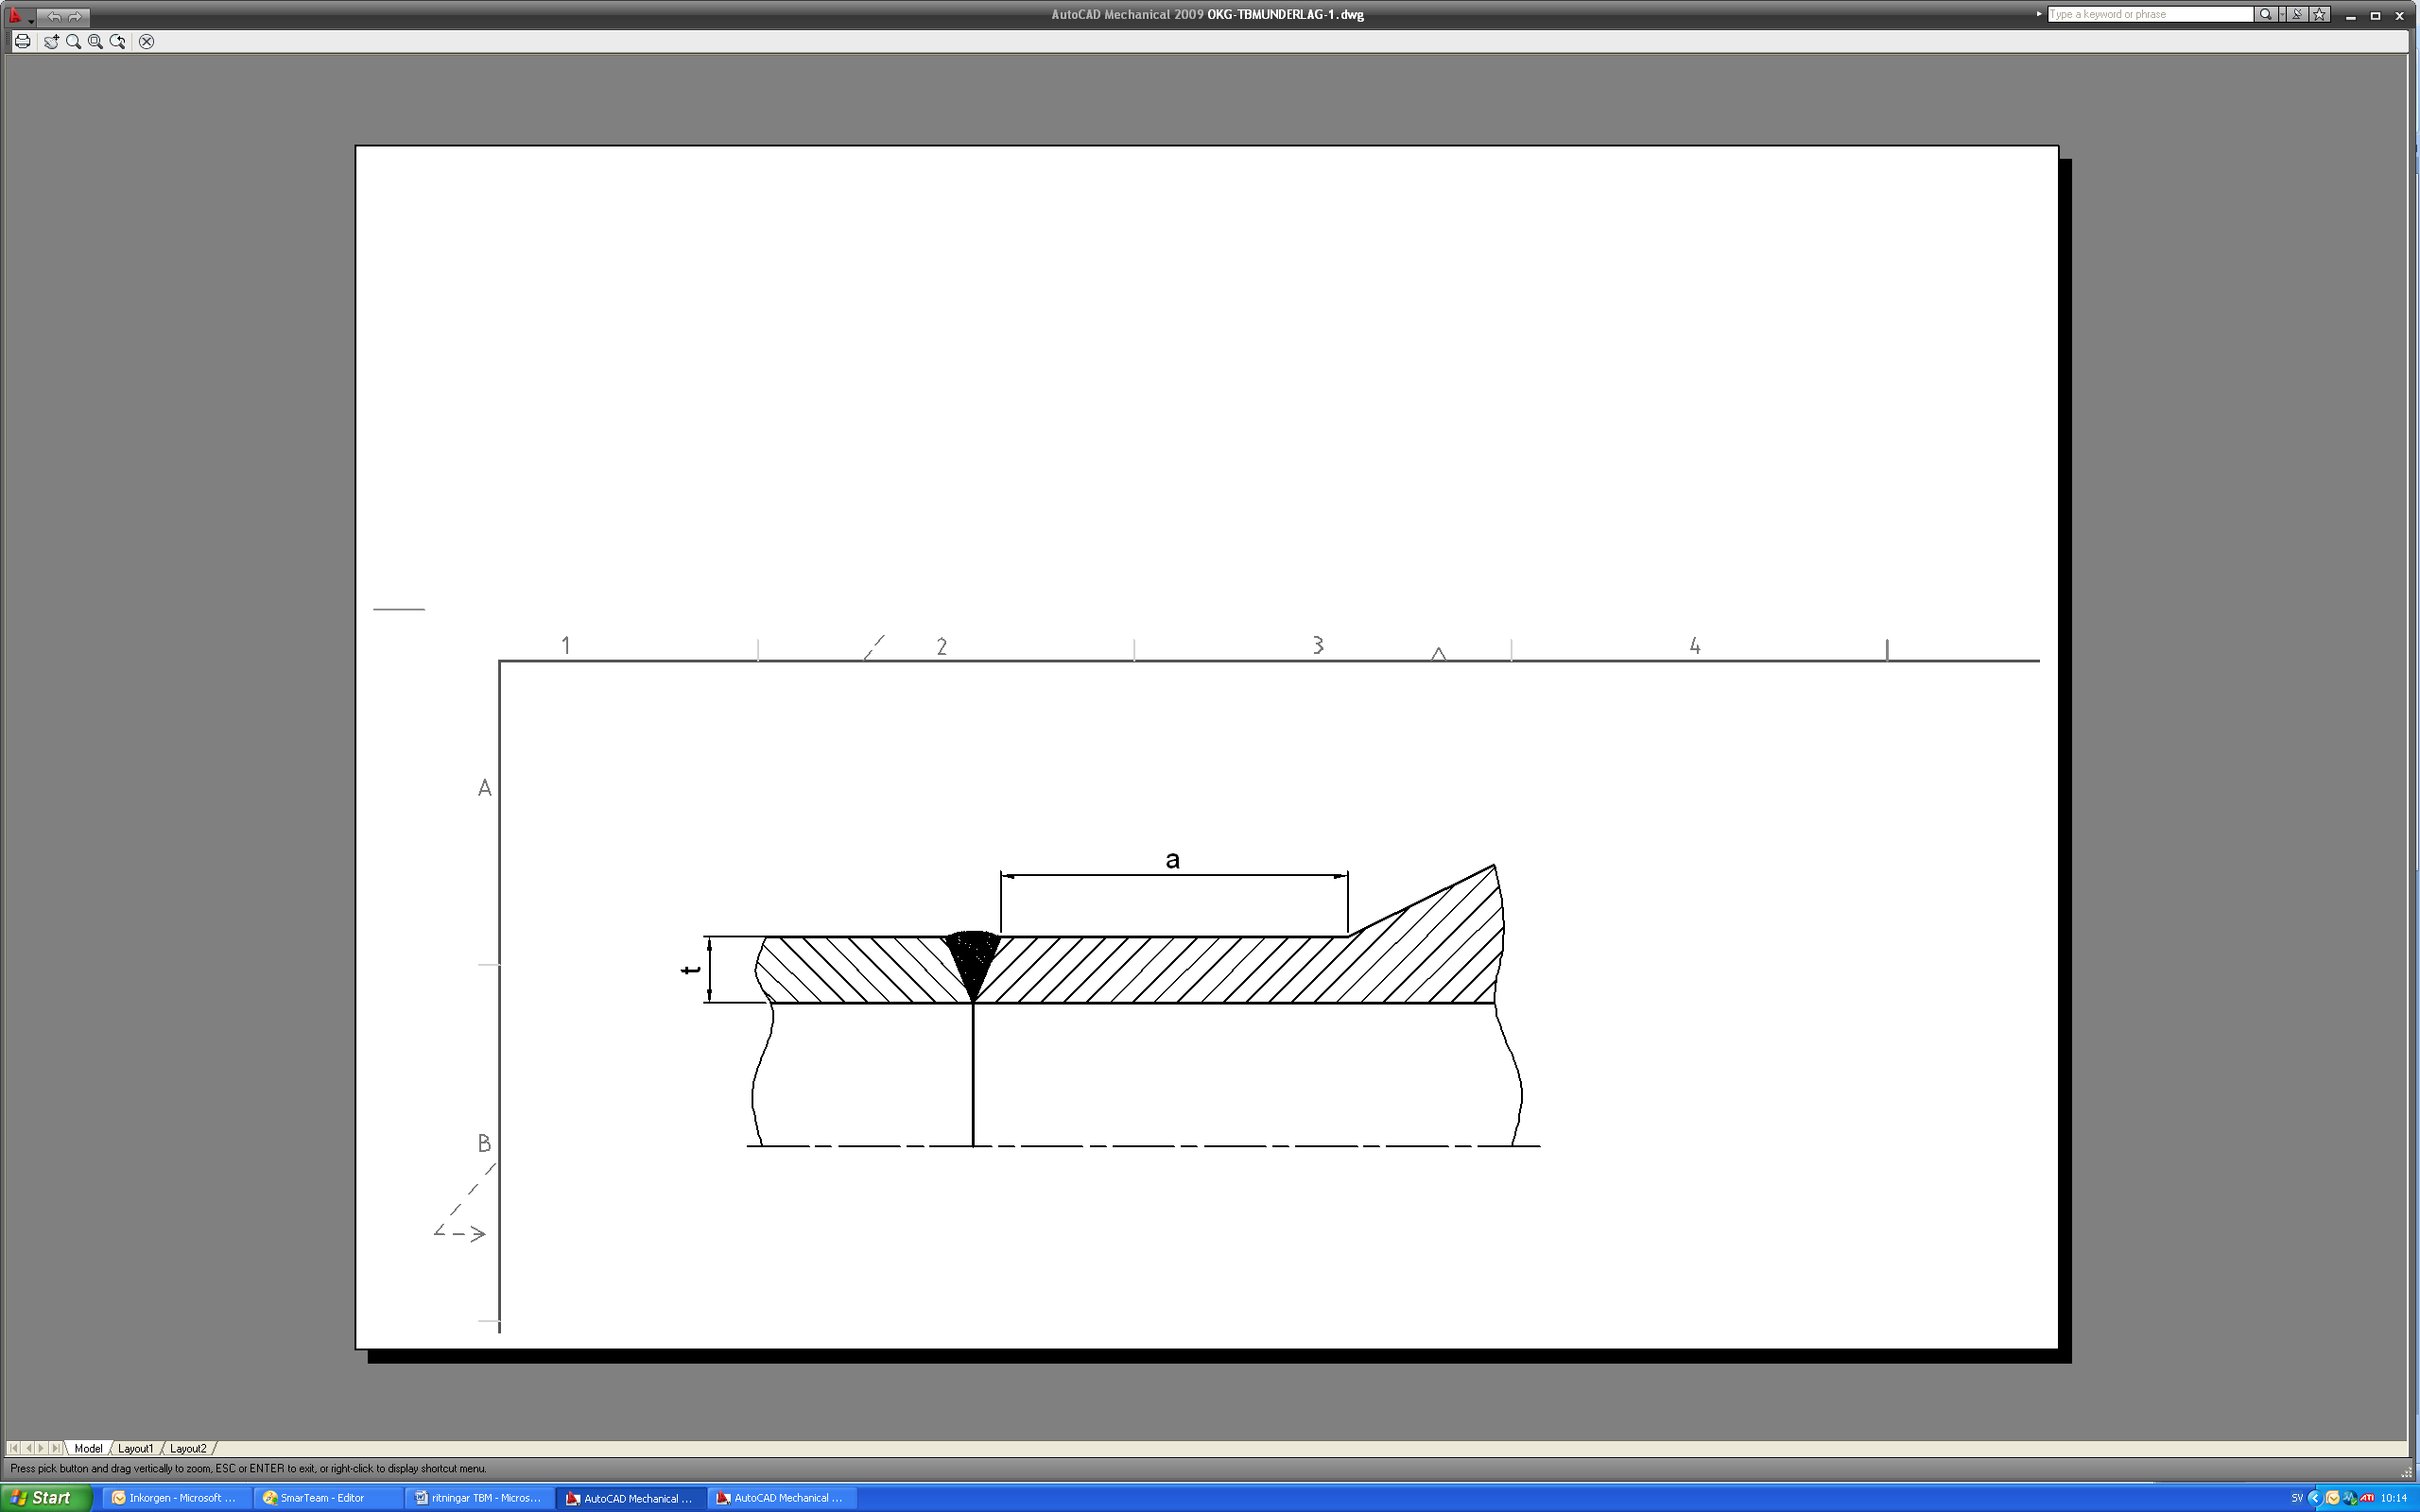Click the Redo arrow
This screenshot has width=2420, height=1512.
click(75, 16)
